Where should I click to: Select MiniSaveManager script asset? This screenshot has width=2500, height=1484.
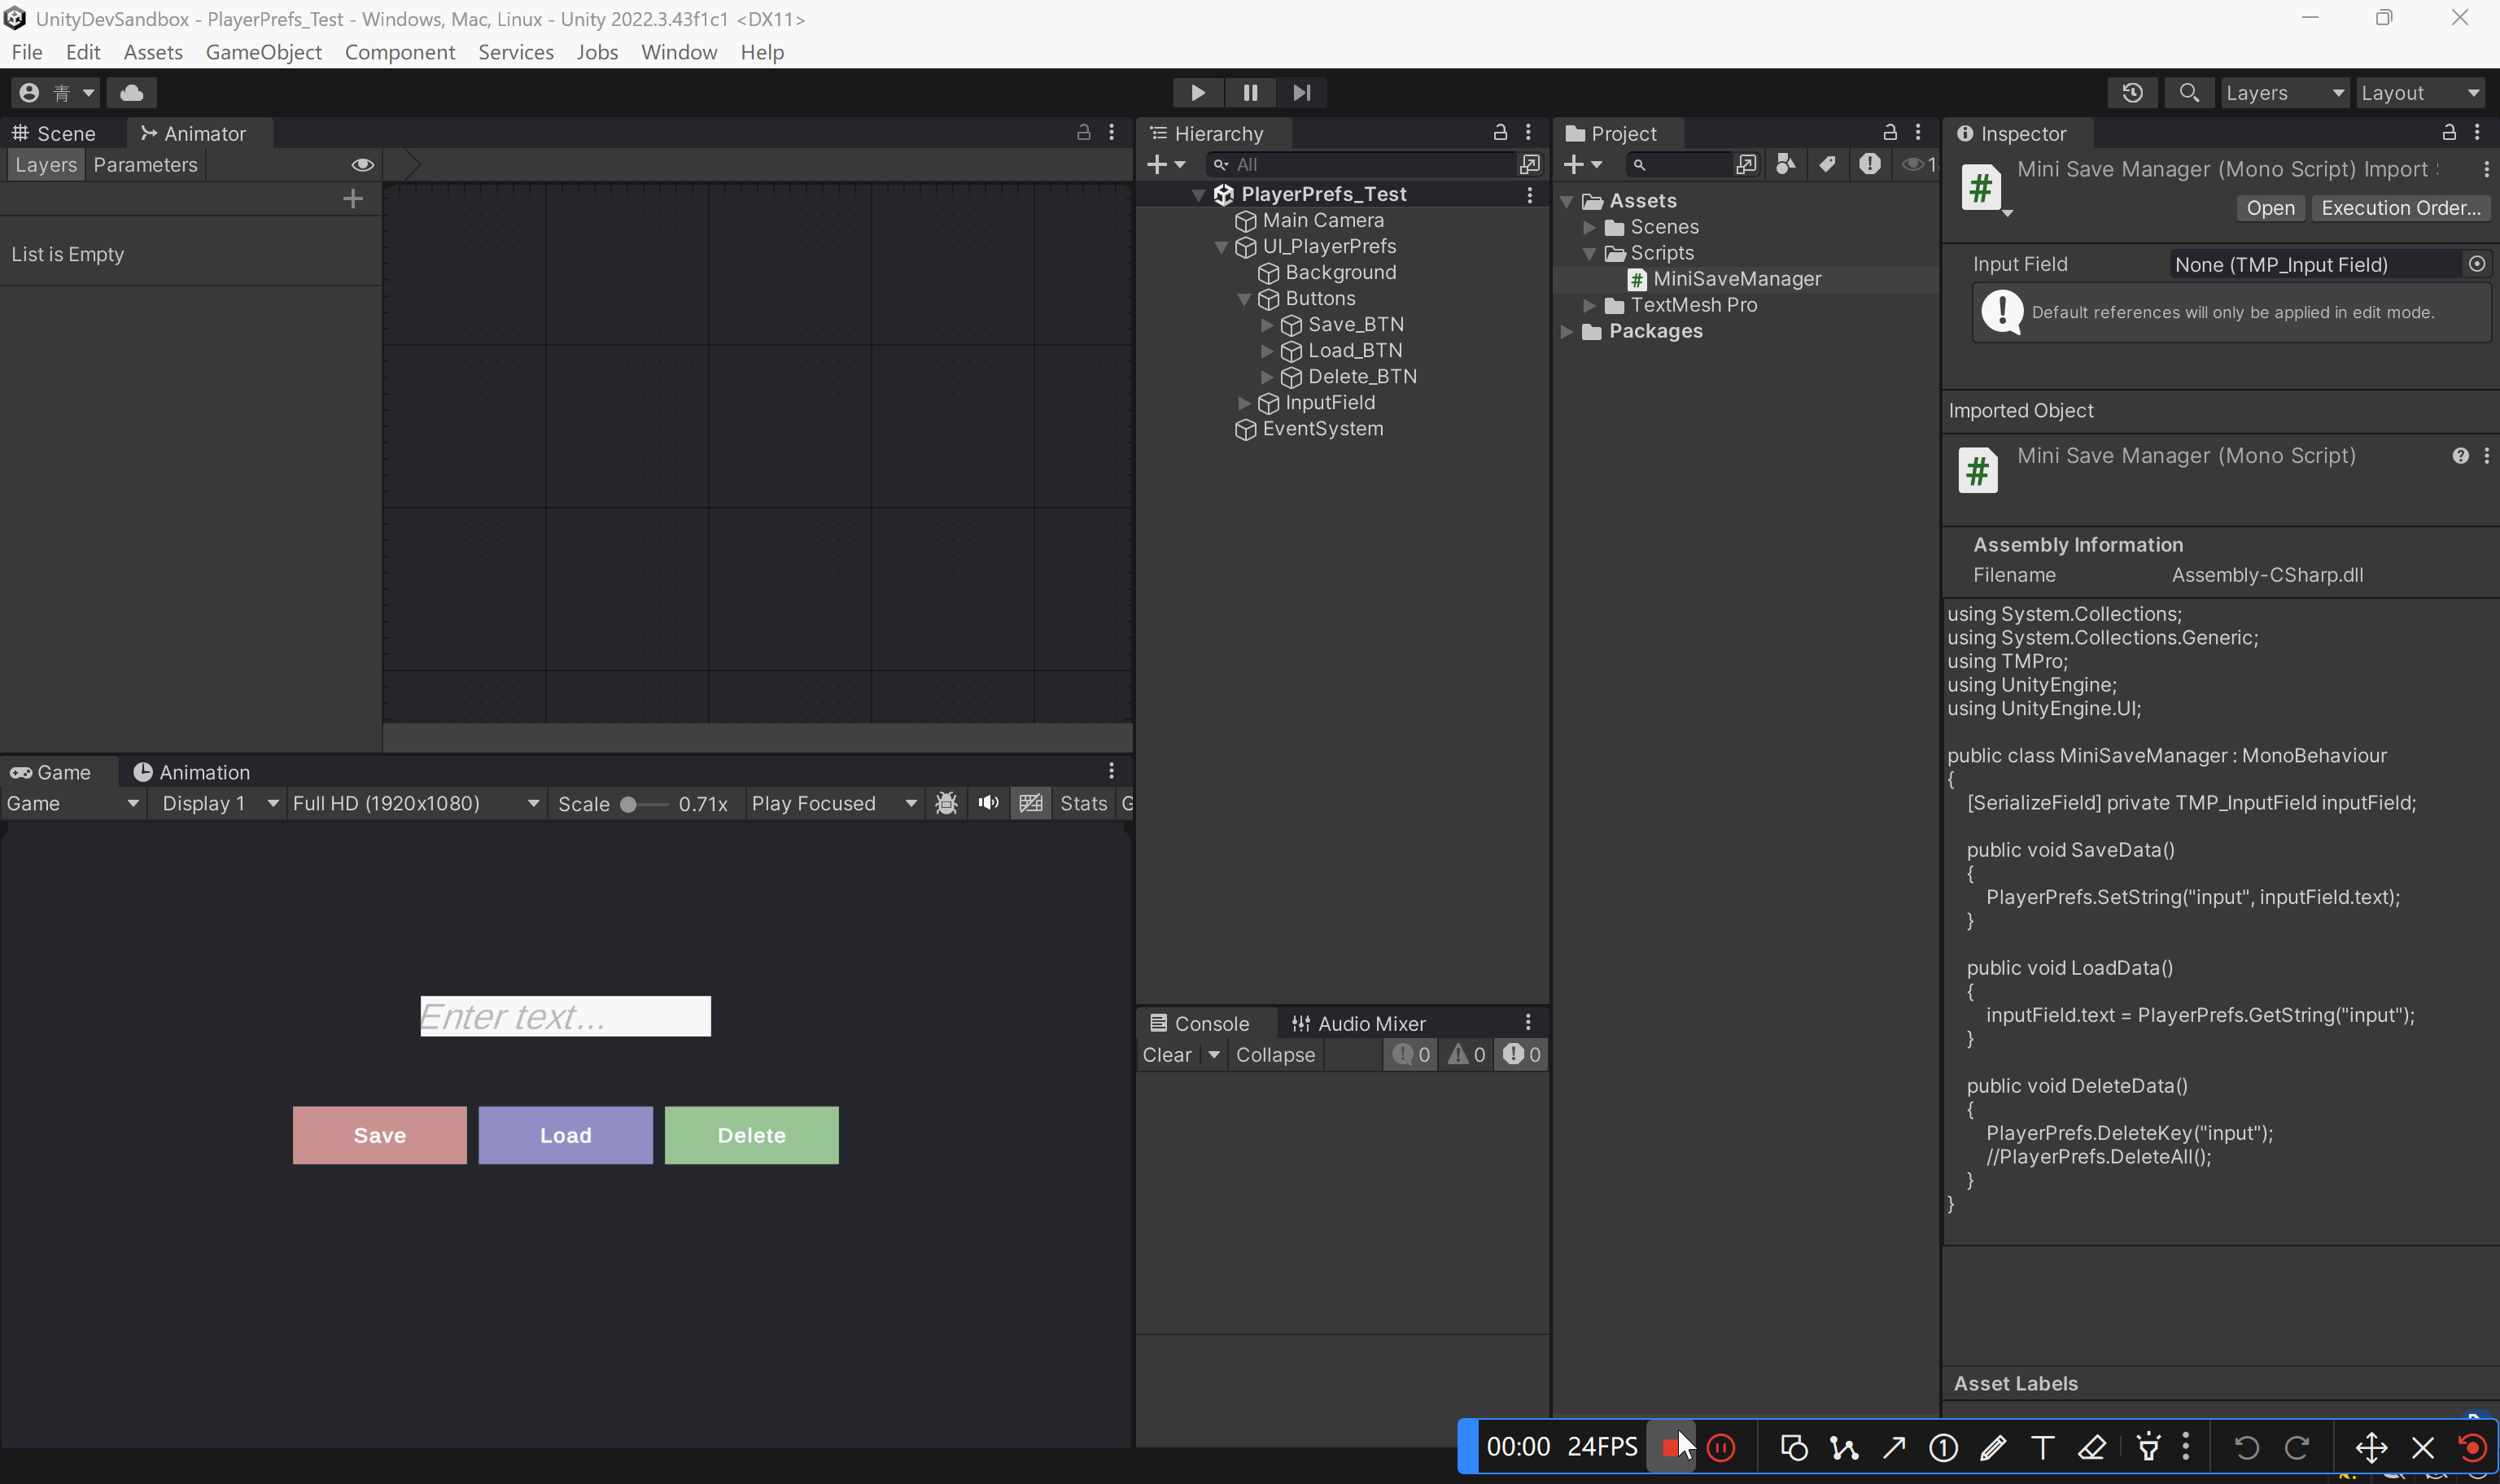coord(1736,279)
